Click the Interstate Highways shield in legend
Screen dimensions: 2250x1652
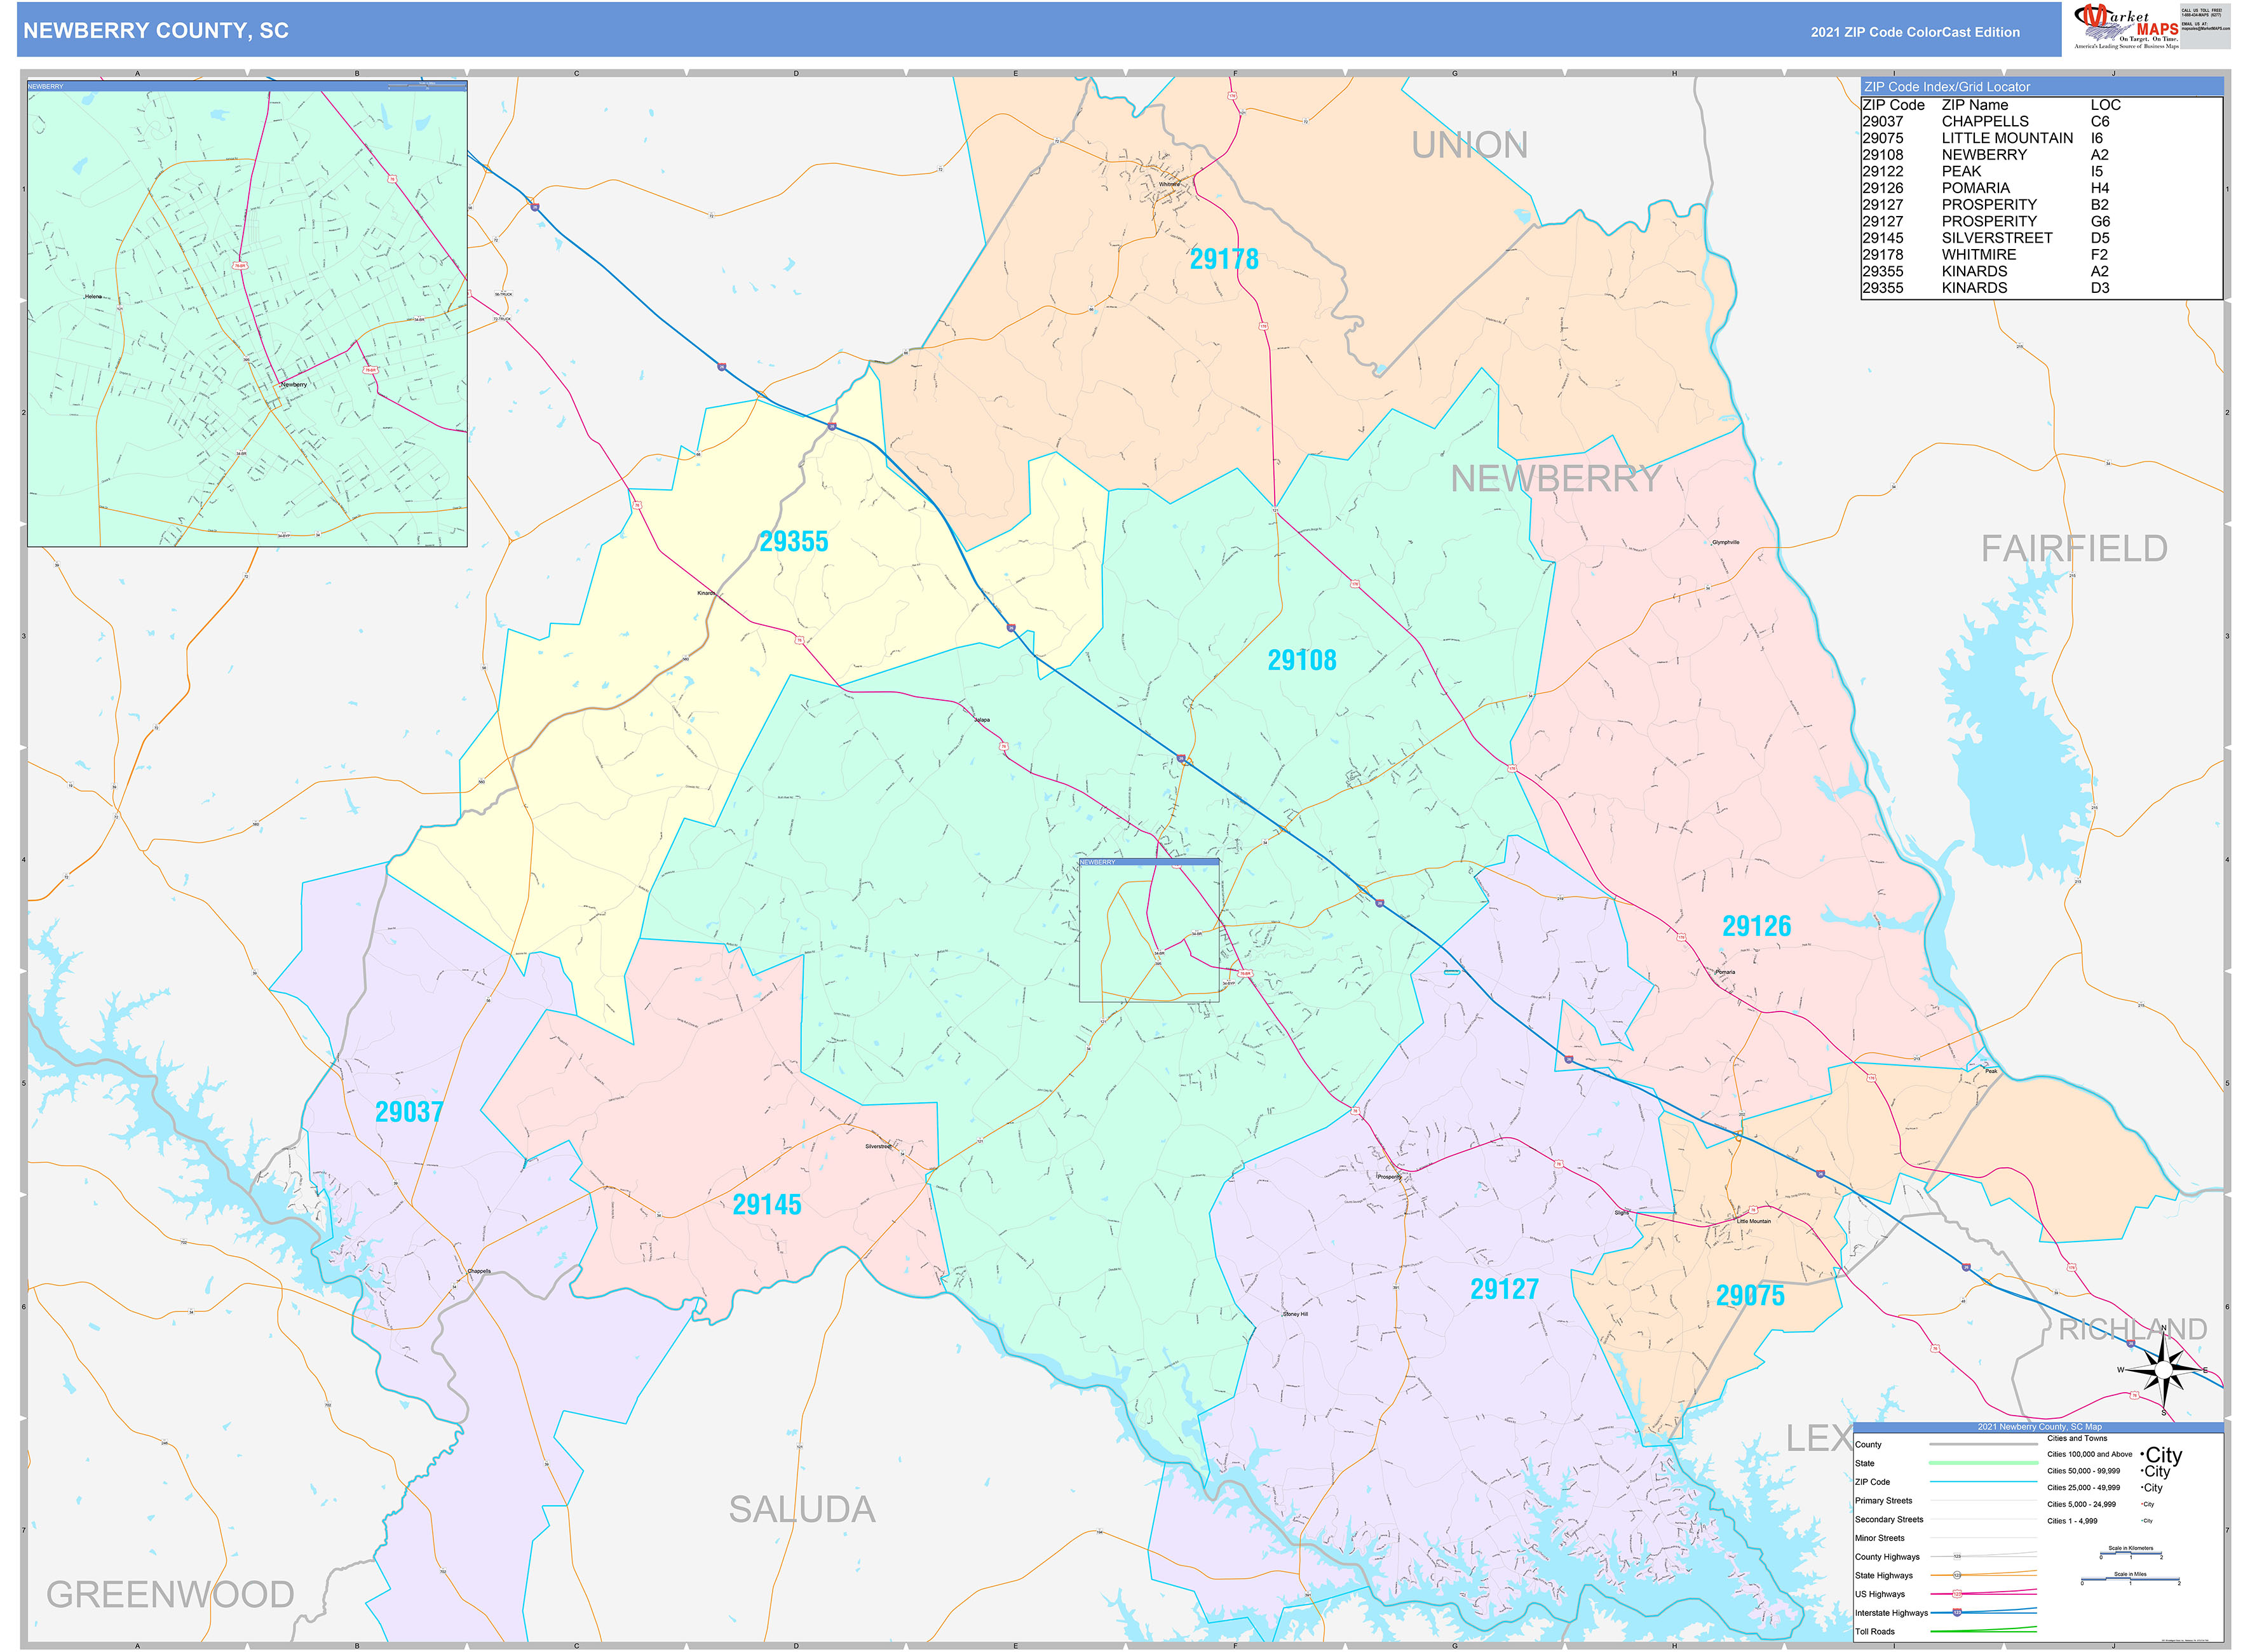(x=1956, y=1612)
